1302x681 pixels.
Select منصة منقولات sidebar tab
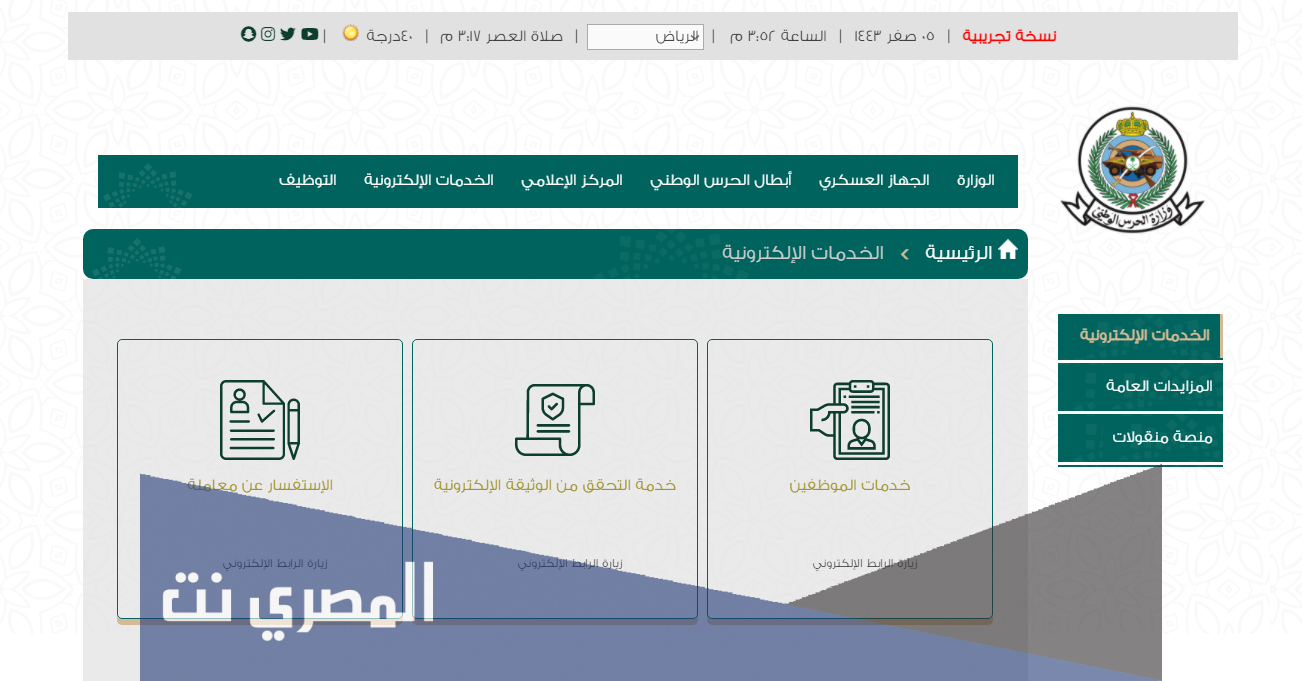point(1140,437)
